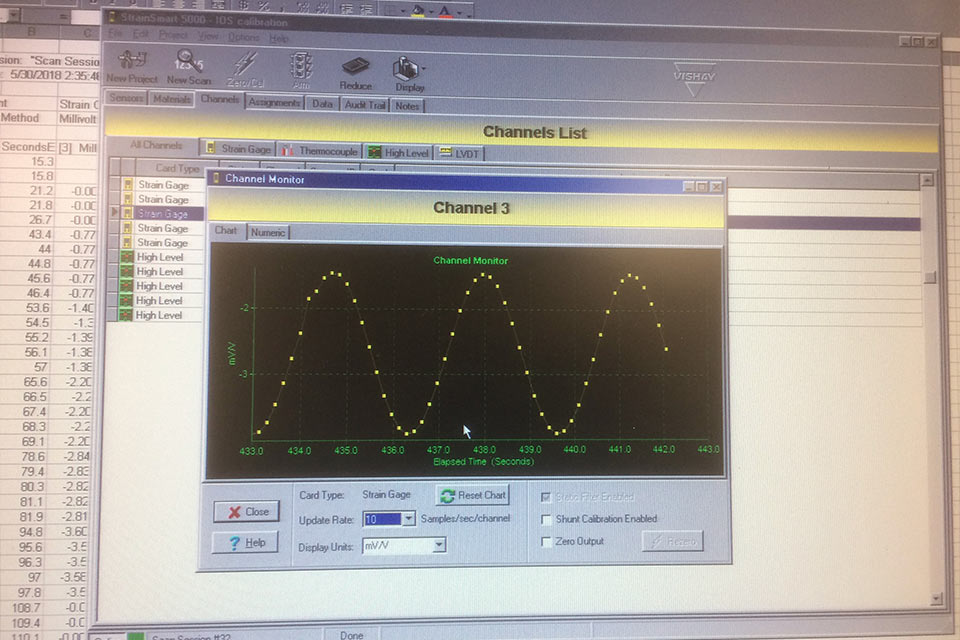Click the Zero/Cal lightning icon
Screen dimensions: 960x640
(243, 68)
